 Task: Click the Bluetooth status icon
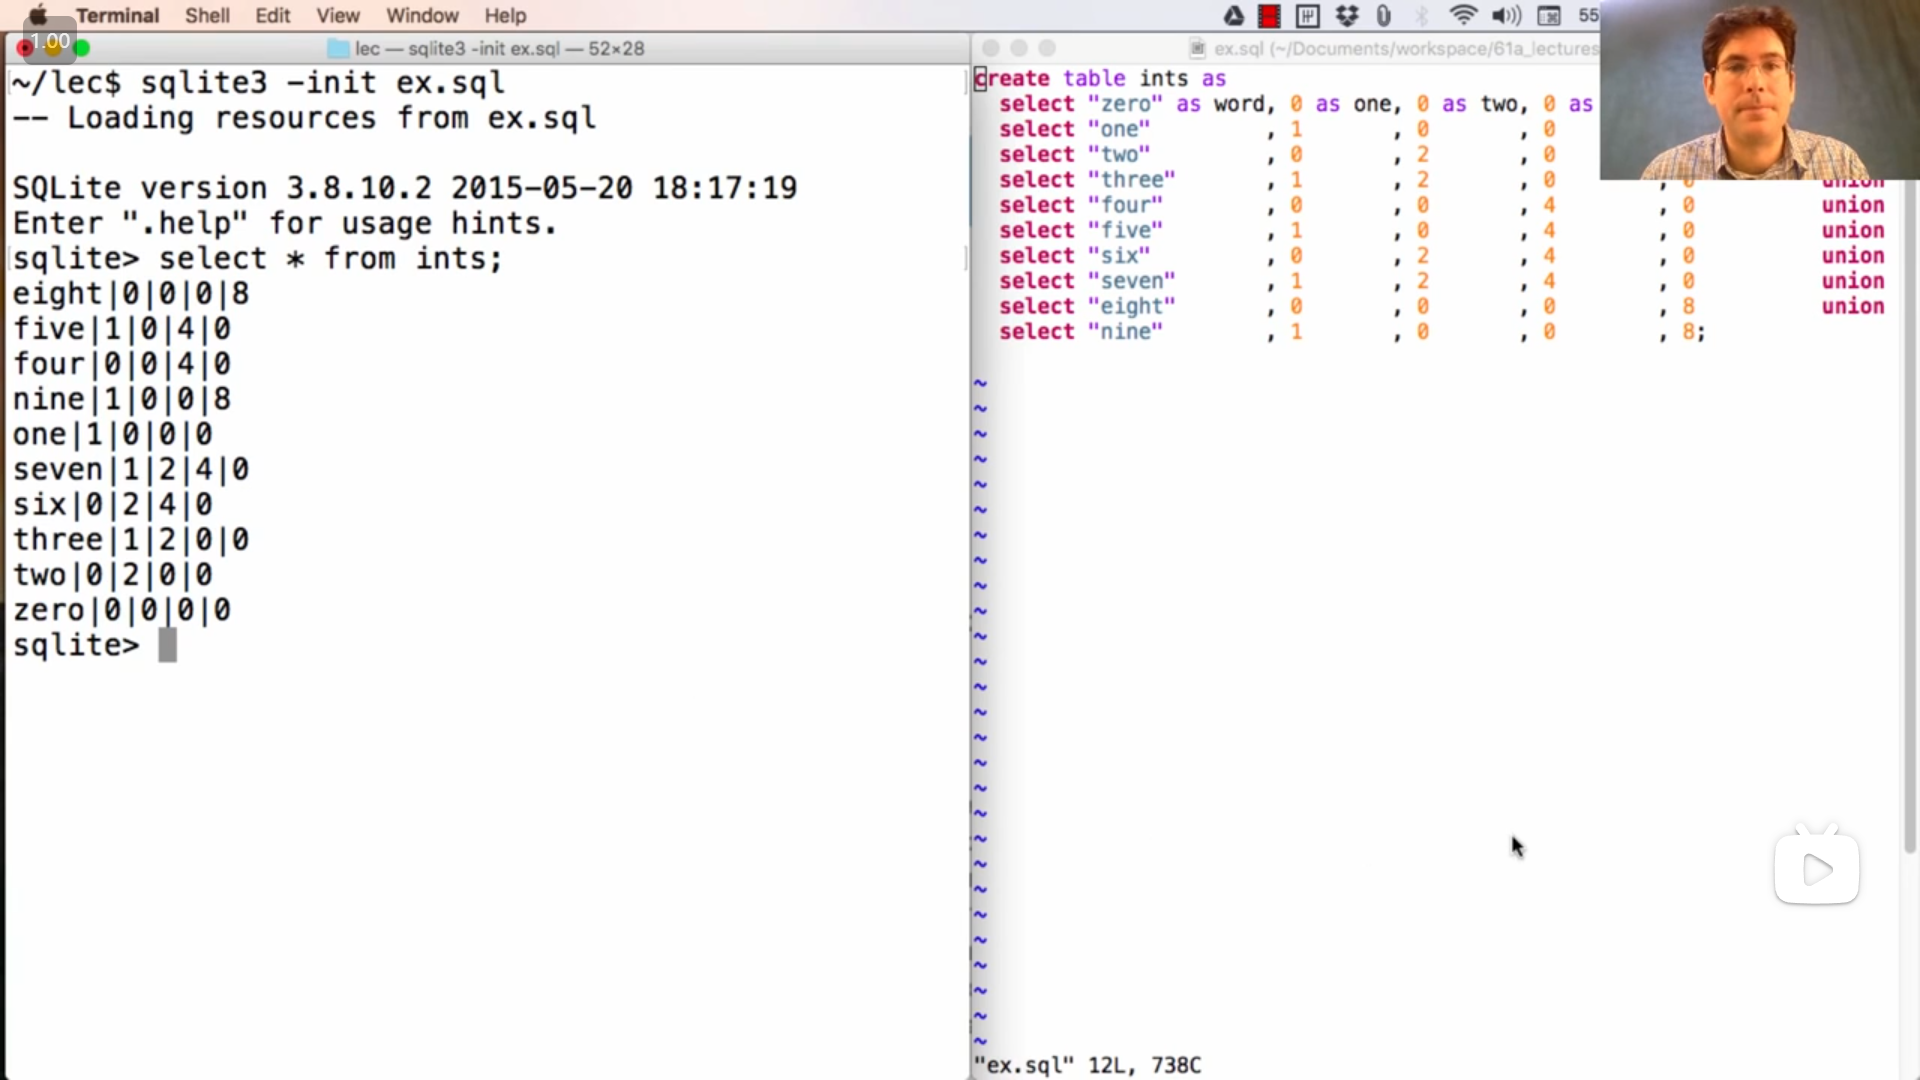pyautogui.click(x=1422, y=15)
